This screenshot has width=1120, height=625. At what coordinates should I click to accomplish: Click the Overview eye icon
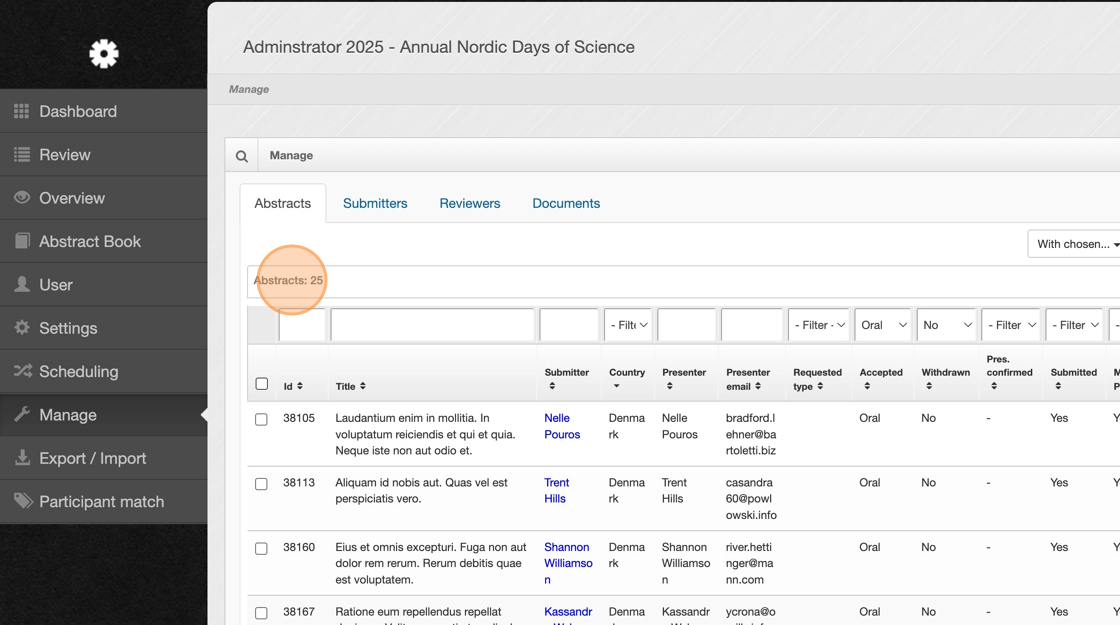[x=22, y=198]
